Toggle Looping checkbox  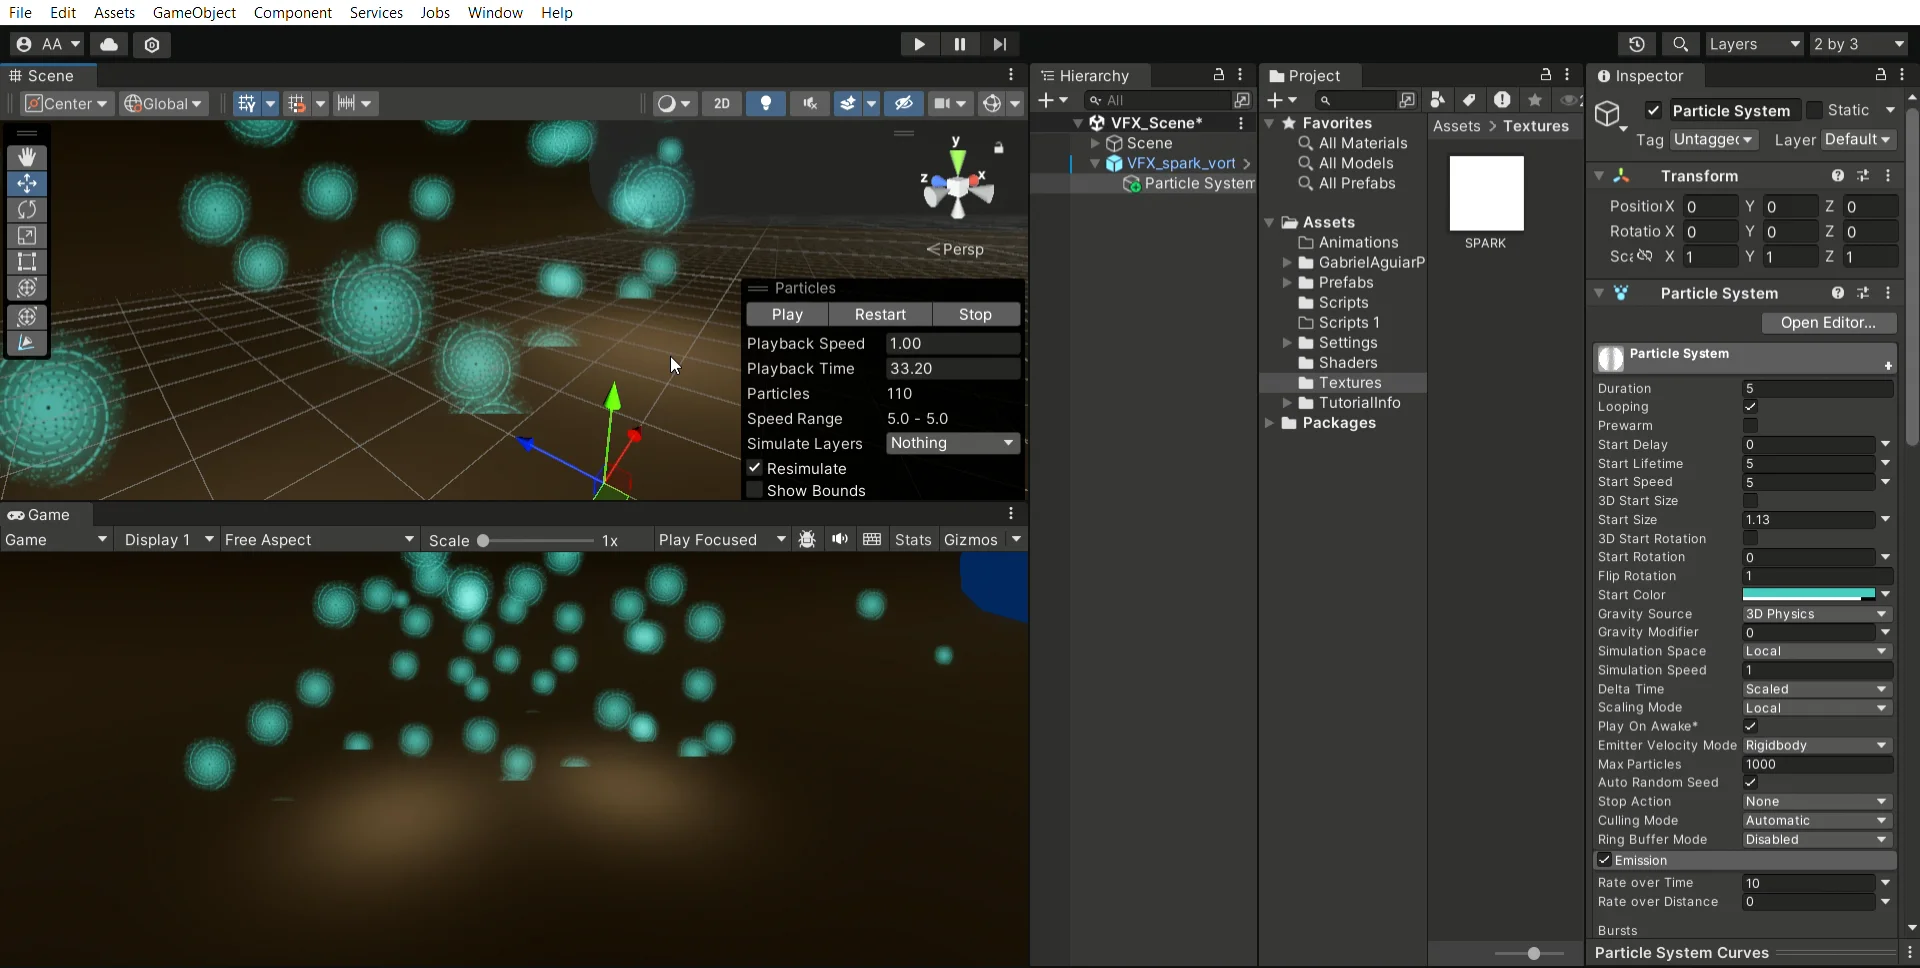coord(1750,407)
